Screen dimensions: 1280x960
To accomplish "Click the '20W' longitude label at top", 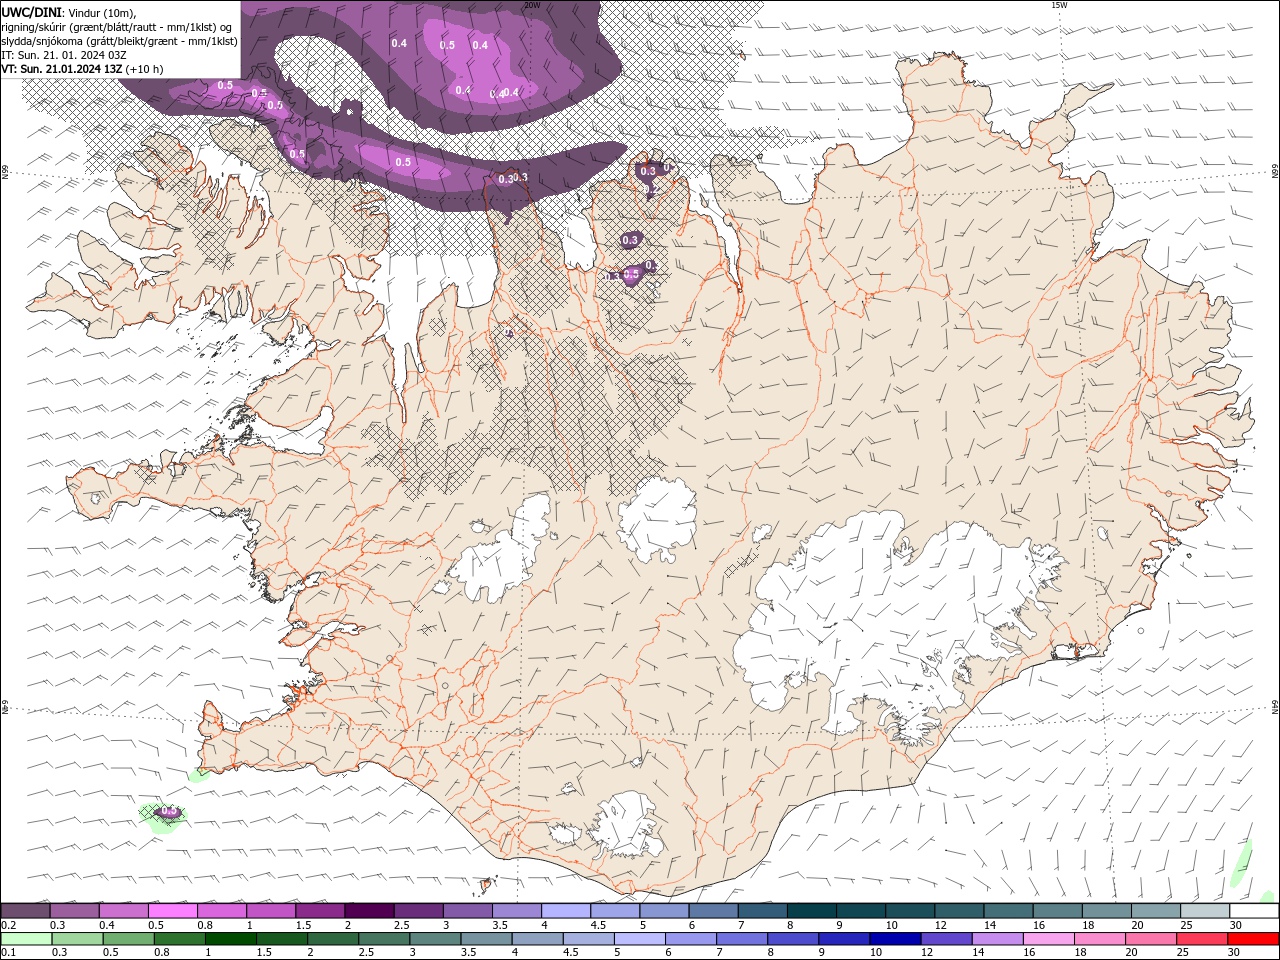I will click(532, 5).
